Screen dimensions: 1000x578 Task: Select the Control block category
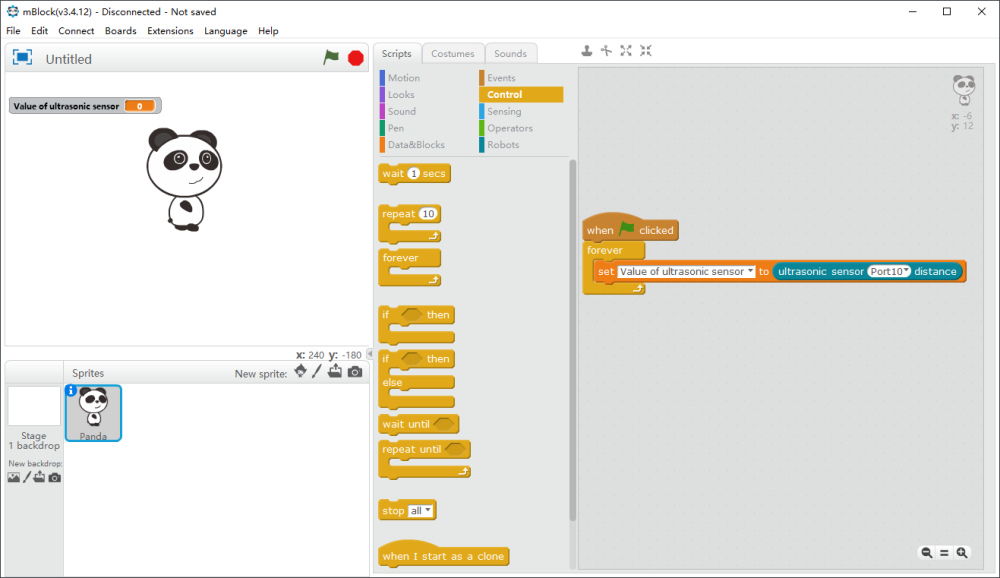(x=521, y=94)
